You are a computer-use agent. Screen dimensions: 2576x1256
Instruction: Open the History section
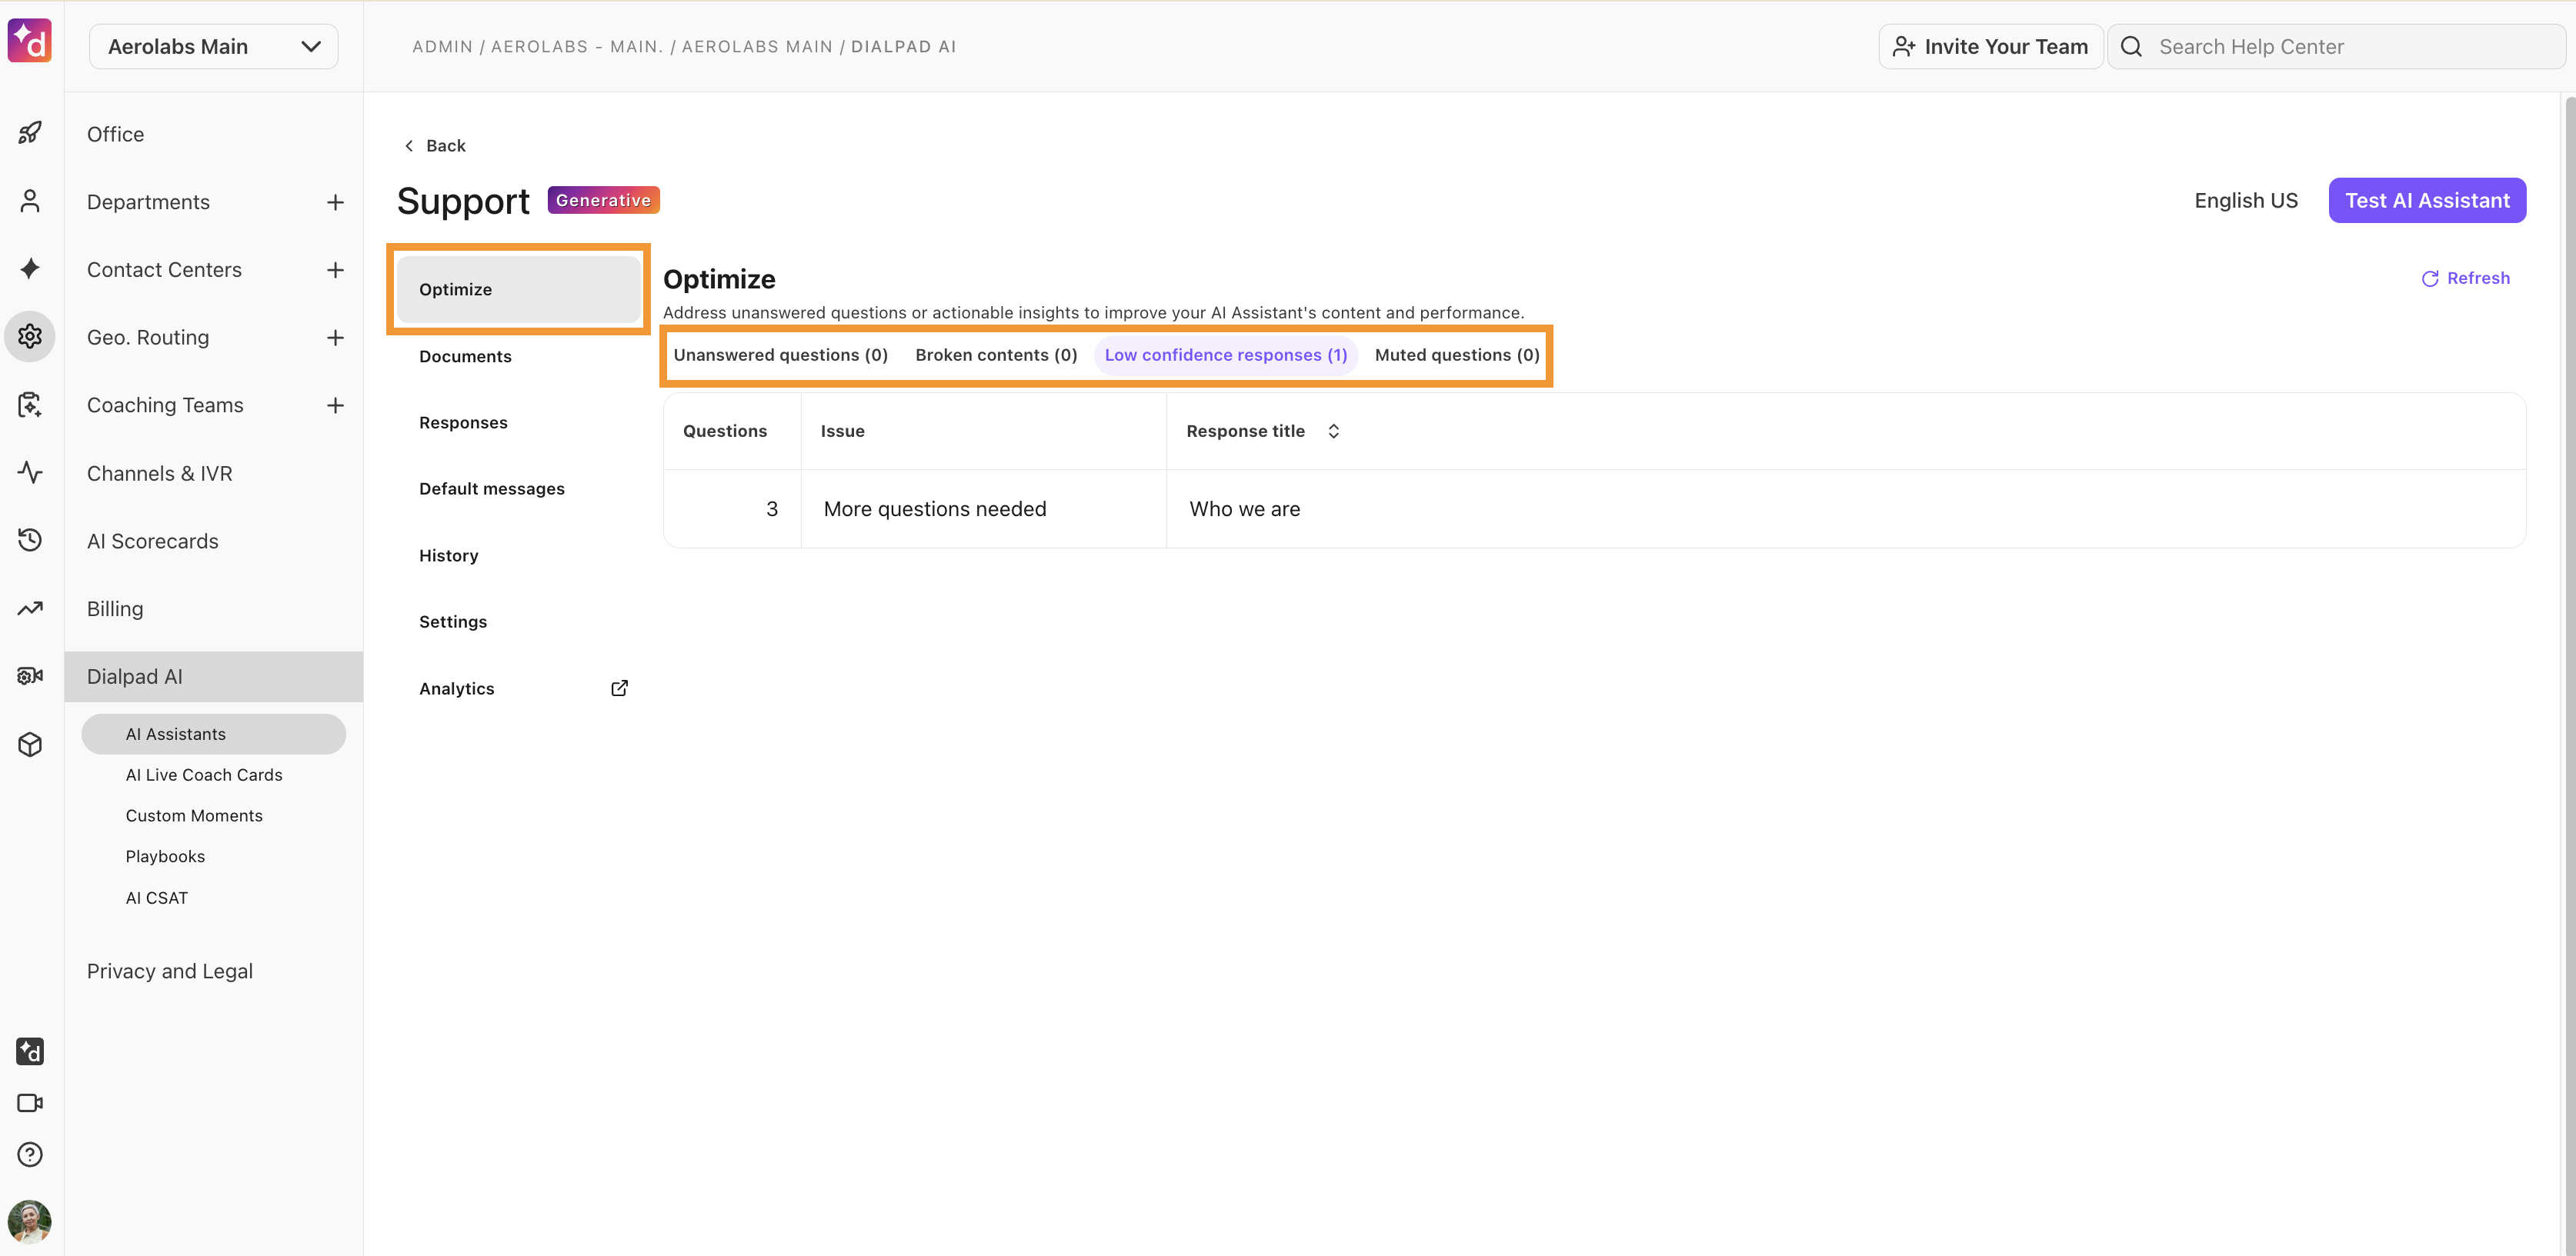click(518, 555)
